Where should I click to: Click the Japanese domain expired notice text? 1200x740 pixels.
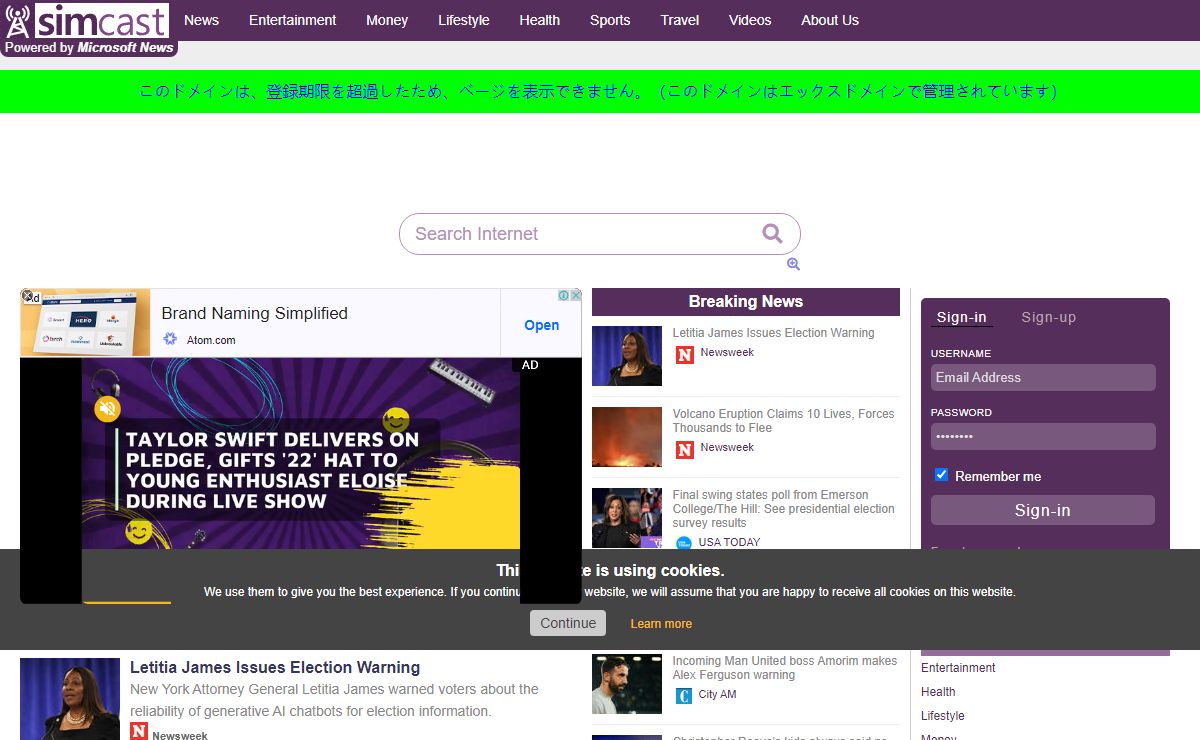click(598, 91)
